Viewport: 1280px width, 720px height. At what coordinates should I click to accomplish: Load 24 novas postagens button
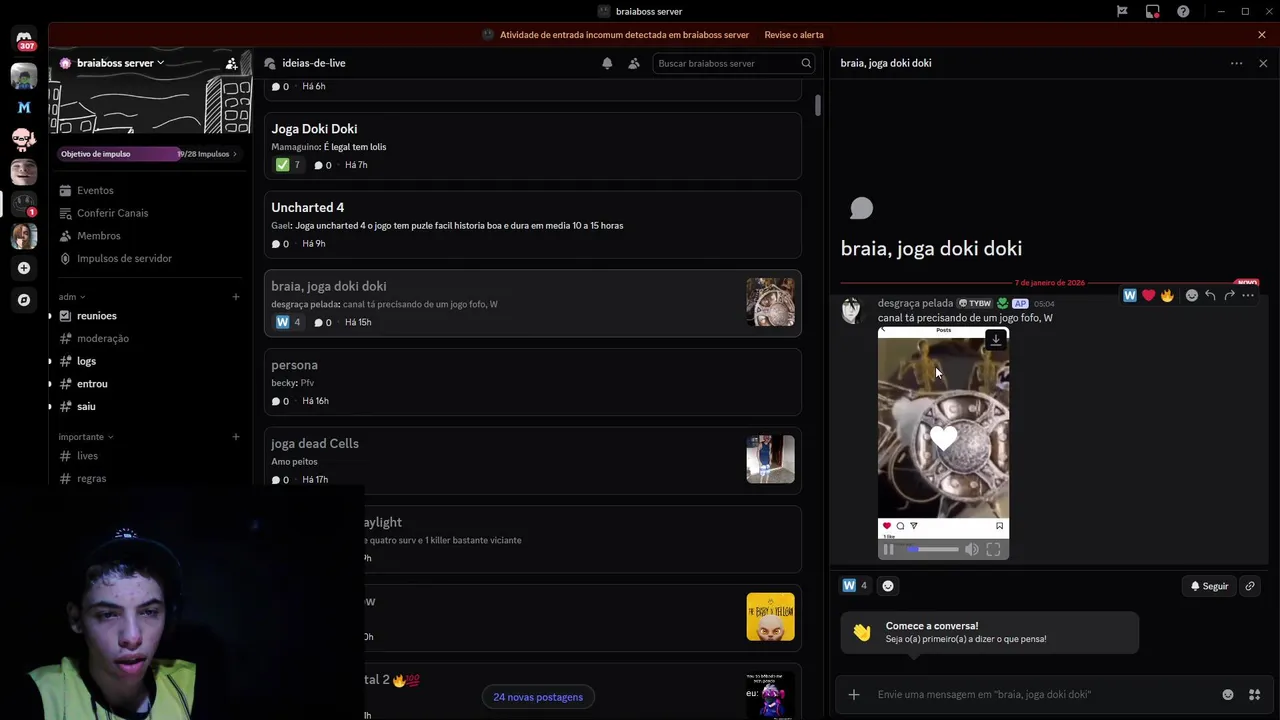point(538,697)
